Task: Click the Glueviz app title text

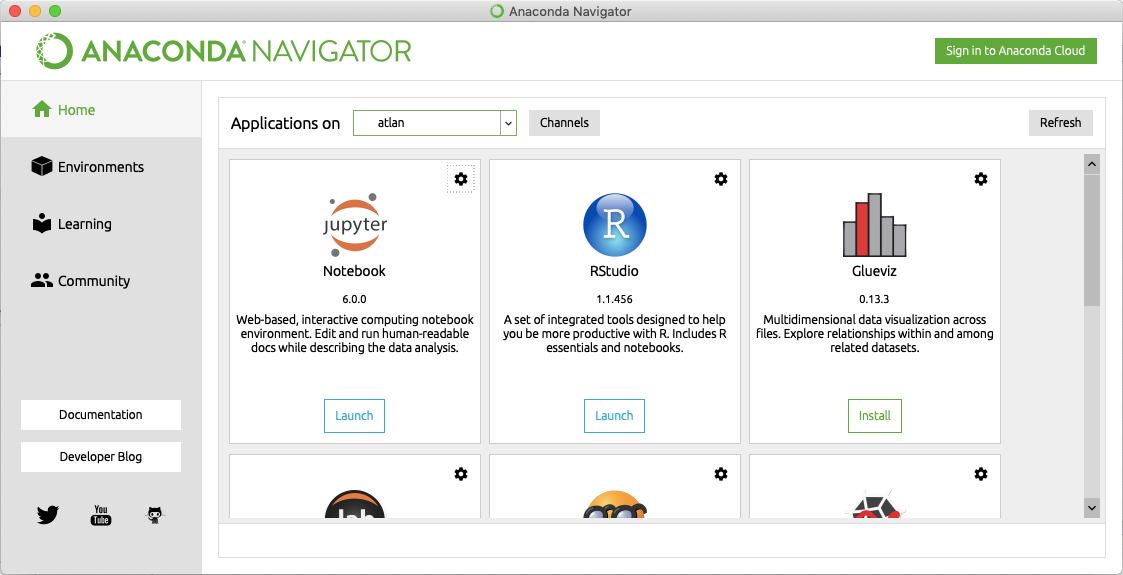Action: click(x=874, y=271)
